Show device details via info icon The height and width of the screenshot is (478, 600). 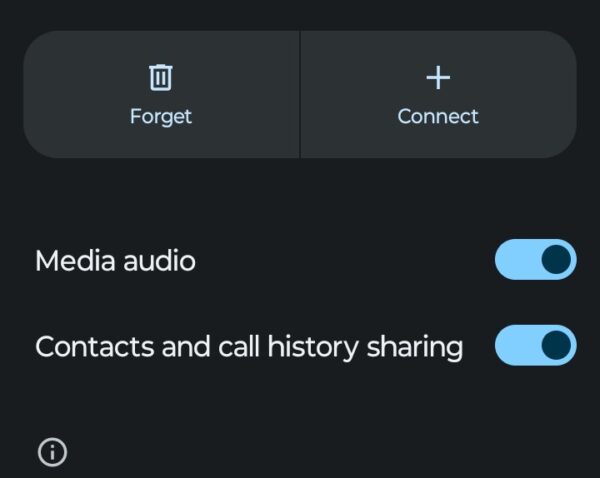click(52, 452)
